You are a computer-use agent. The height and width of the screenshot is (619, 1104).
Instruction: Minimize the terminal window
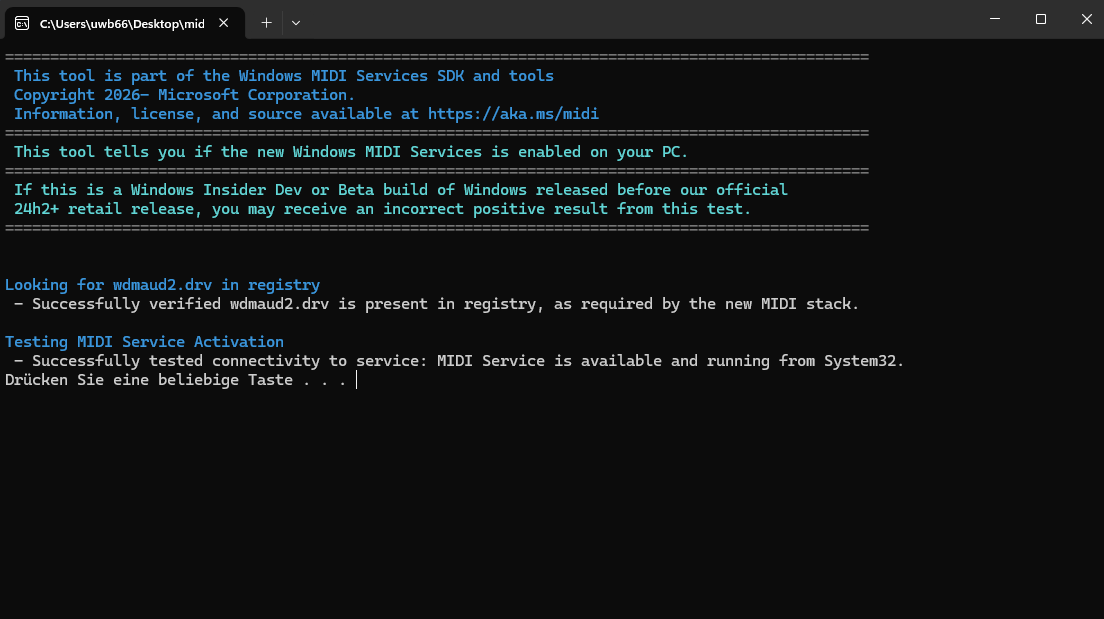click(995, 20)
